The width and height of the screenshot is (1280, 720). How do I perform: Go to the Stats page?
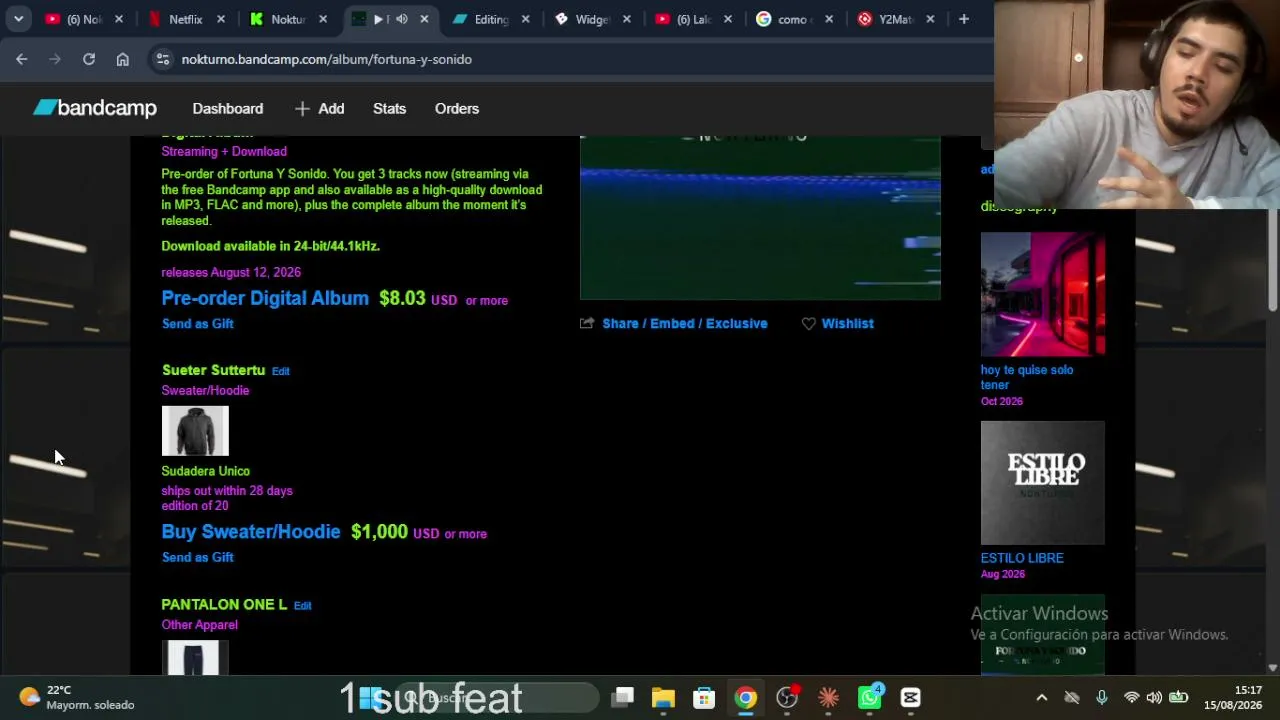tap(389, 108)
